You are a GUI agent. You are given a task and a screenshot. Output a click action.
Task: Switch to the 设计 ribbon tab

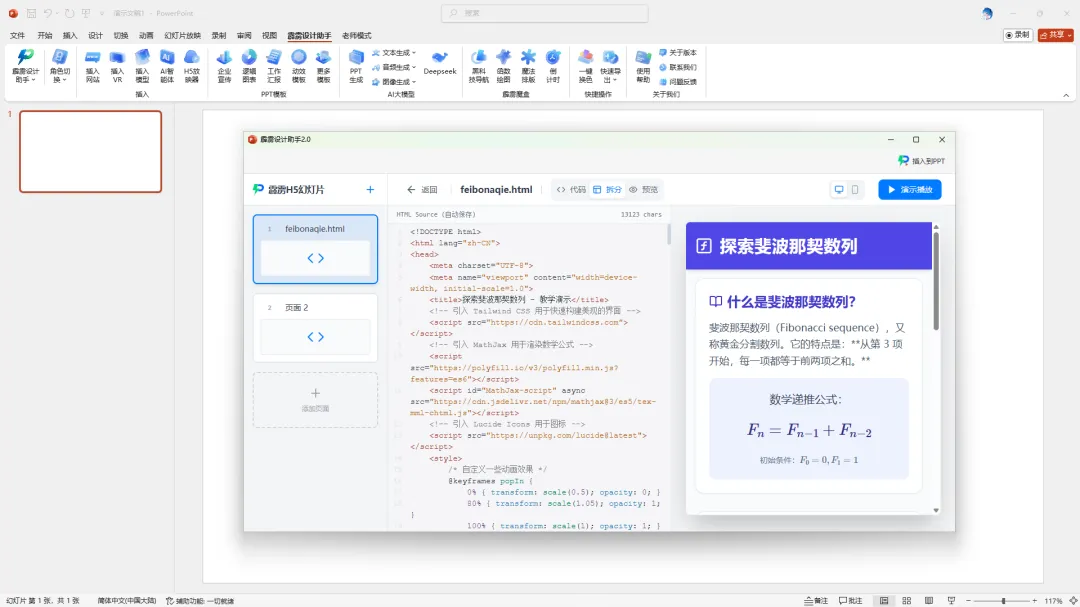(95, 35)
